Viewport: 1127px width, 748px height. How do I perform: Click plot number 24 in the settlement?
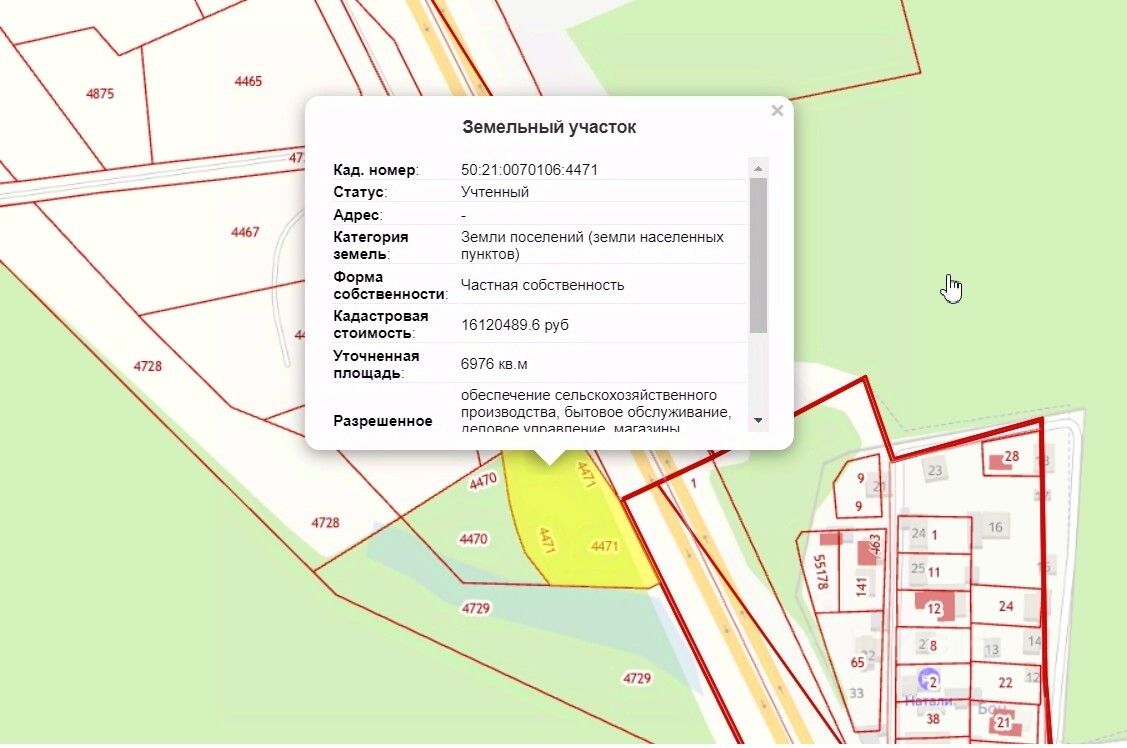1006,606
